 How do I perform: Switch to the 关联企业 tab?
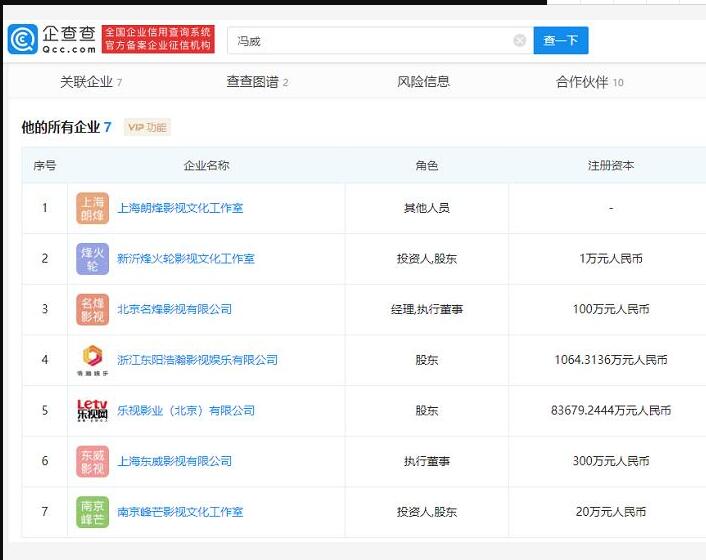pos(91,82)
